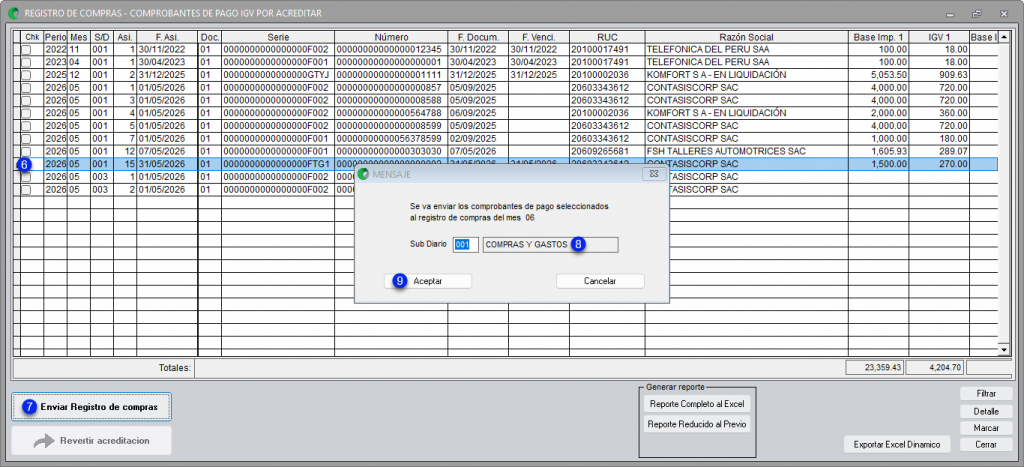Check the row with number ending 8599

pyautogui.click(x=26, y=126)
